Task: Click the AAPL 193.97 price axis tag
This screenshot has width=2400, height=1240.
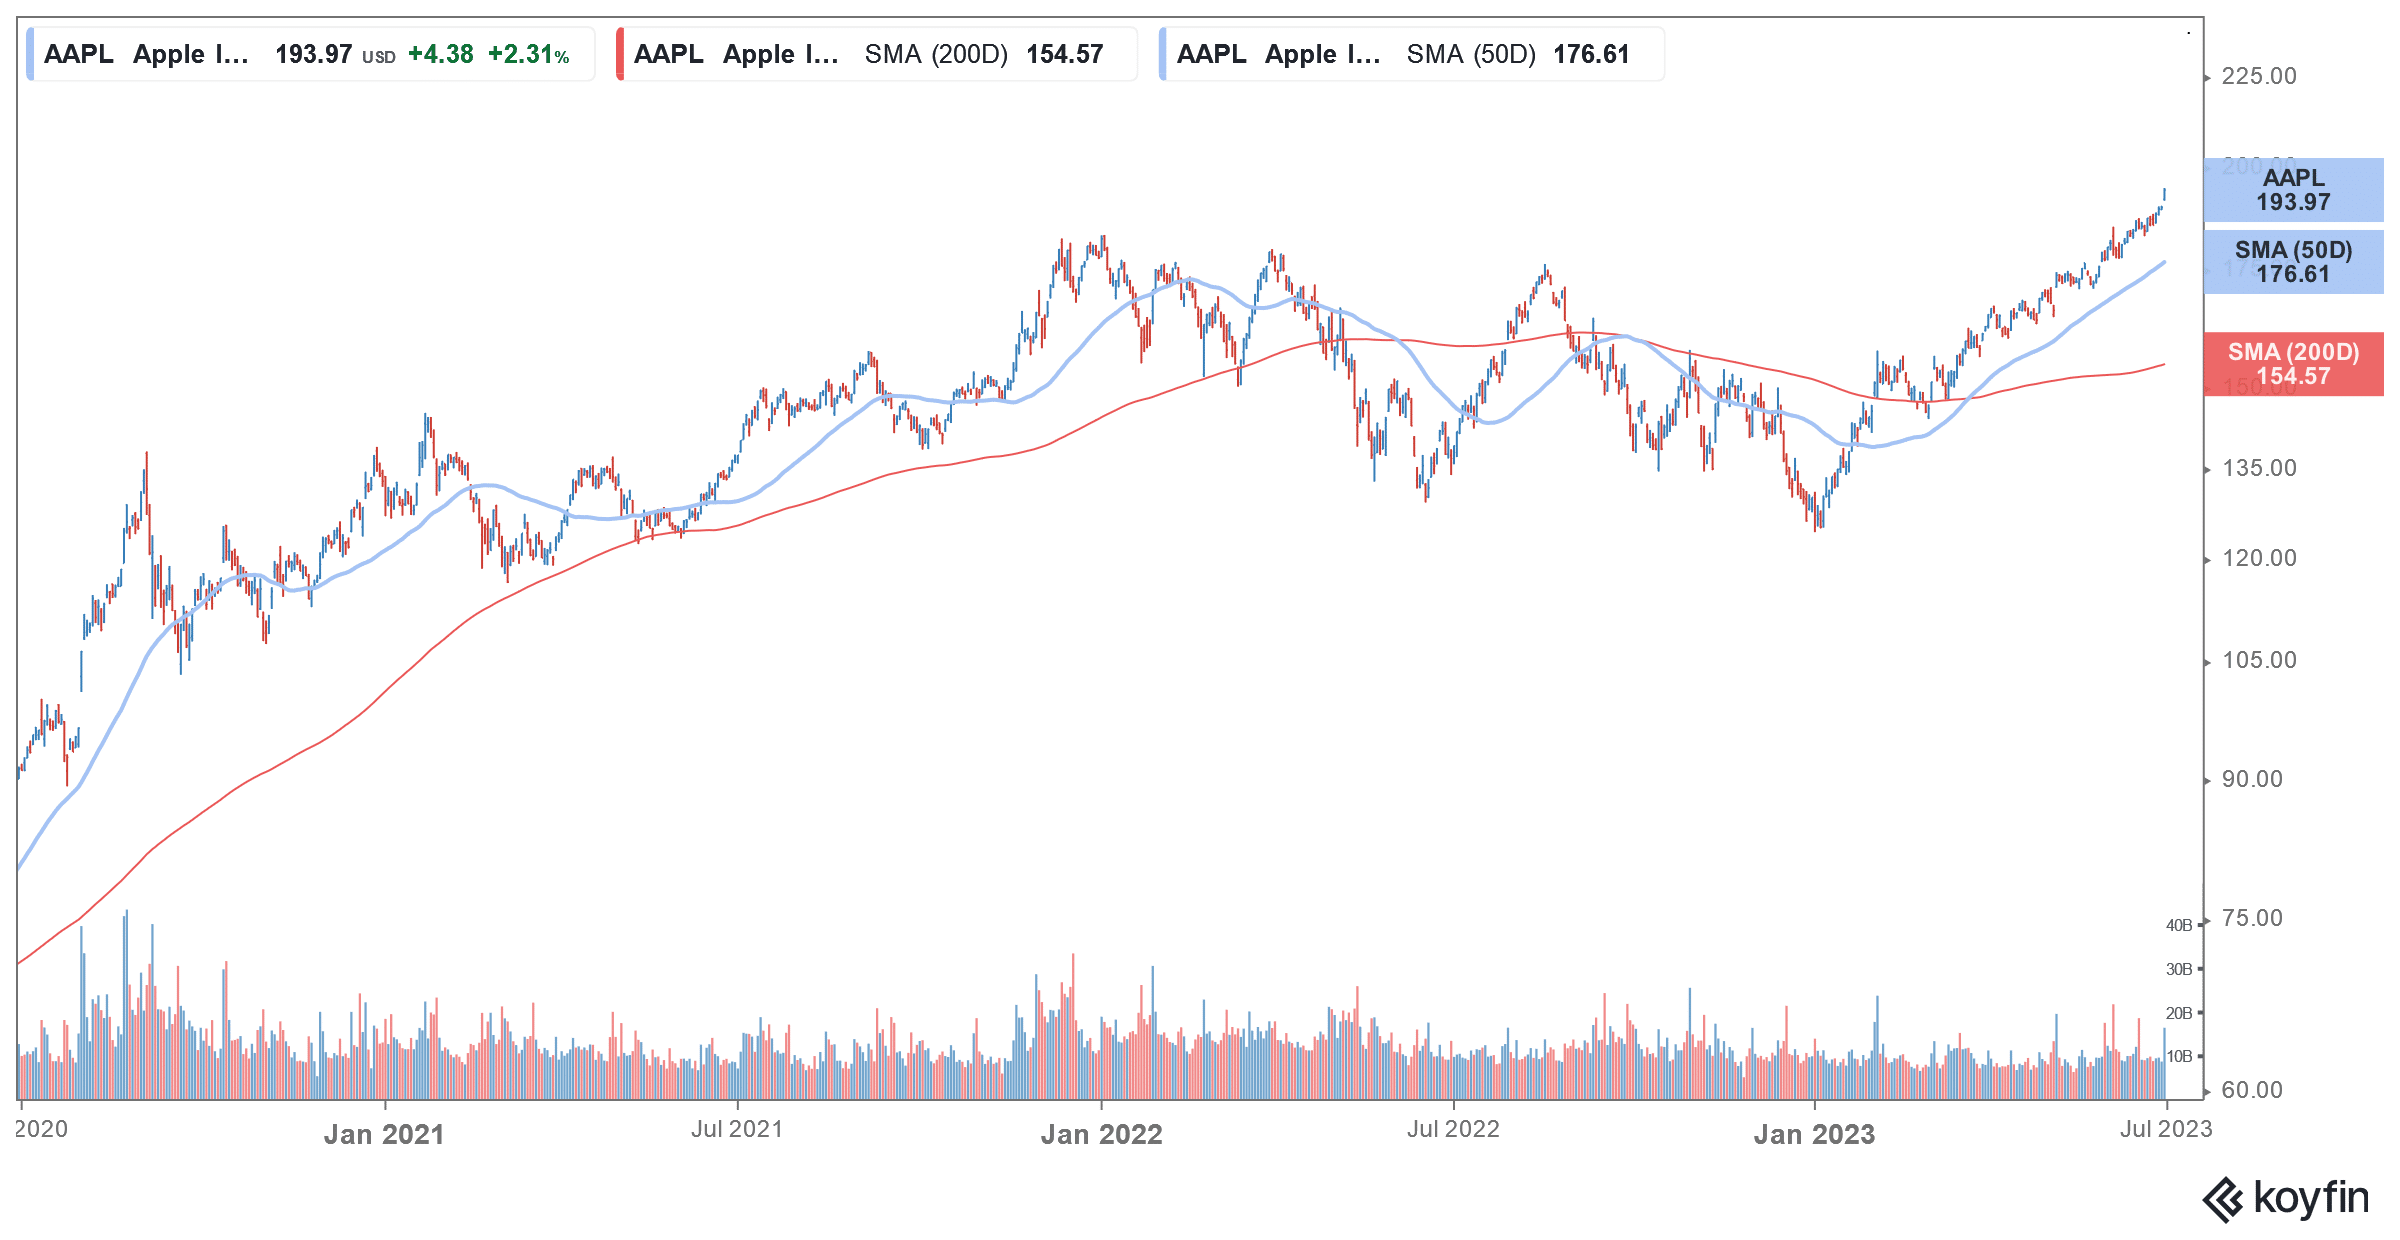Action: (2294, 190)
